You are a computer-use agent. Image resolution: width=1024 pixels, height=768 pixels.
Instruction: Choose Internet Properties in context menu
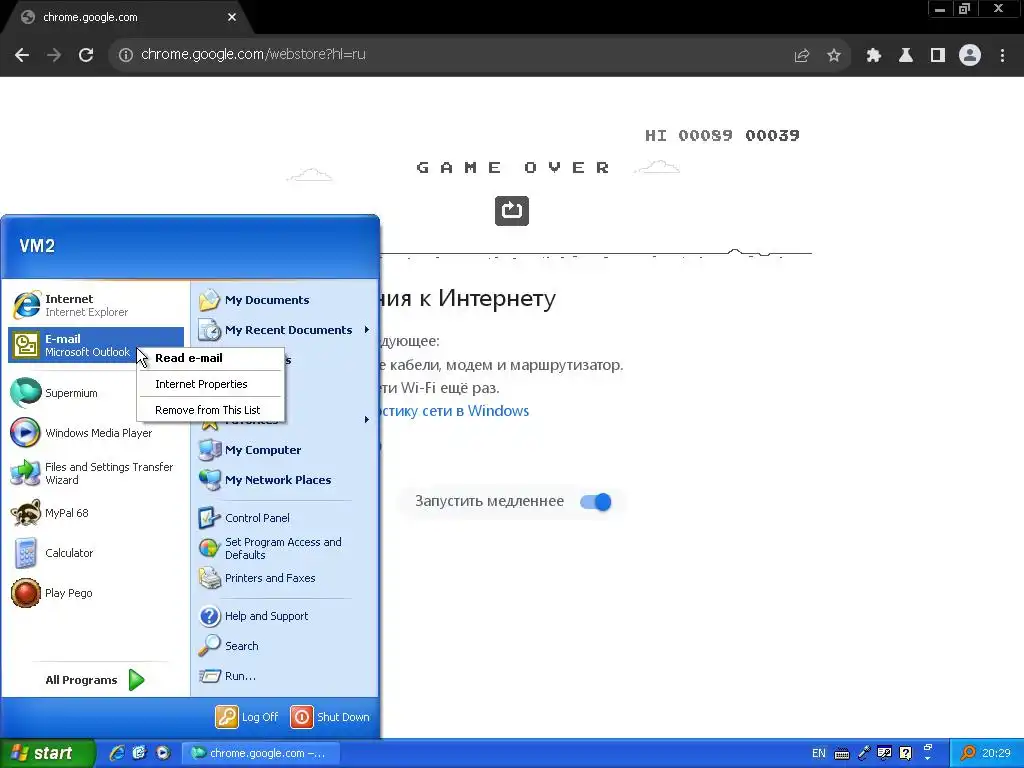210,384
